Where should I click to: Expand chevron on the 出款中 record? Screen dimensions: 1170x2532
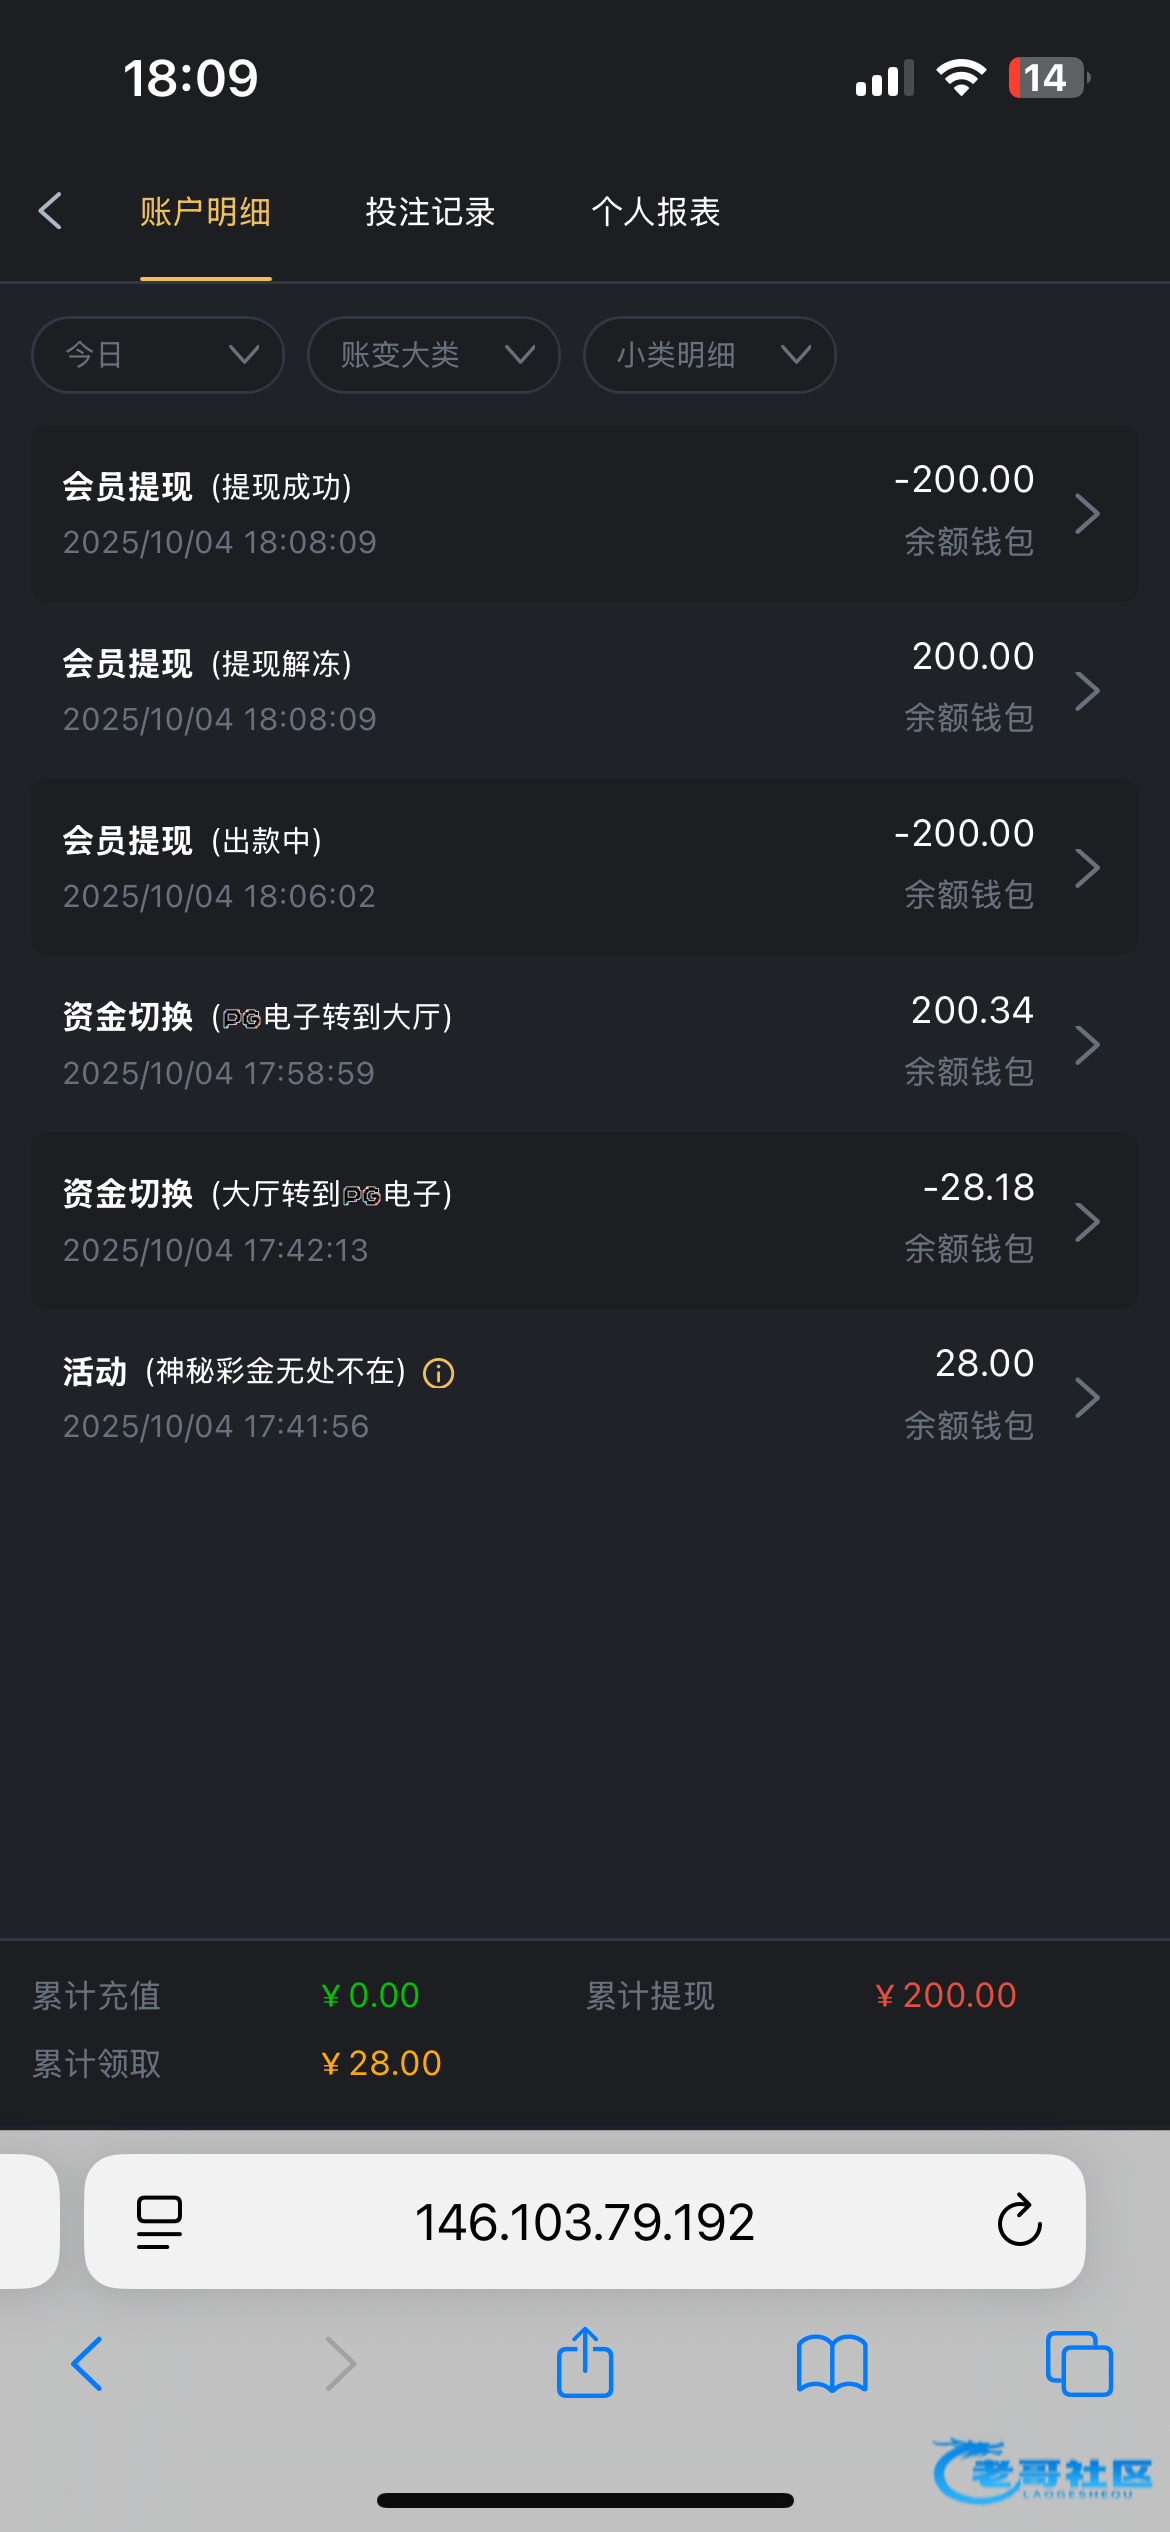click(1087, 868)
